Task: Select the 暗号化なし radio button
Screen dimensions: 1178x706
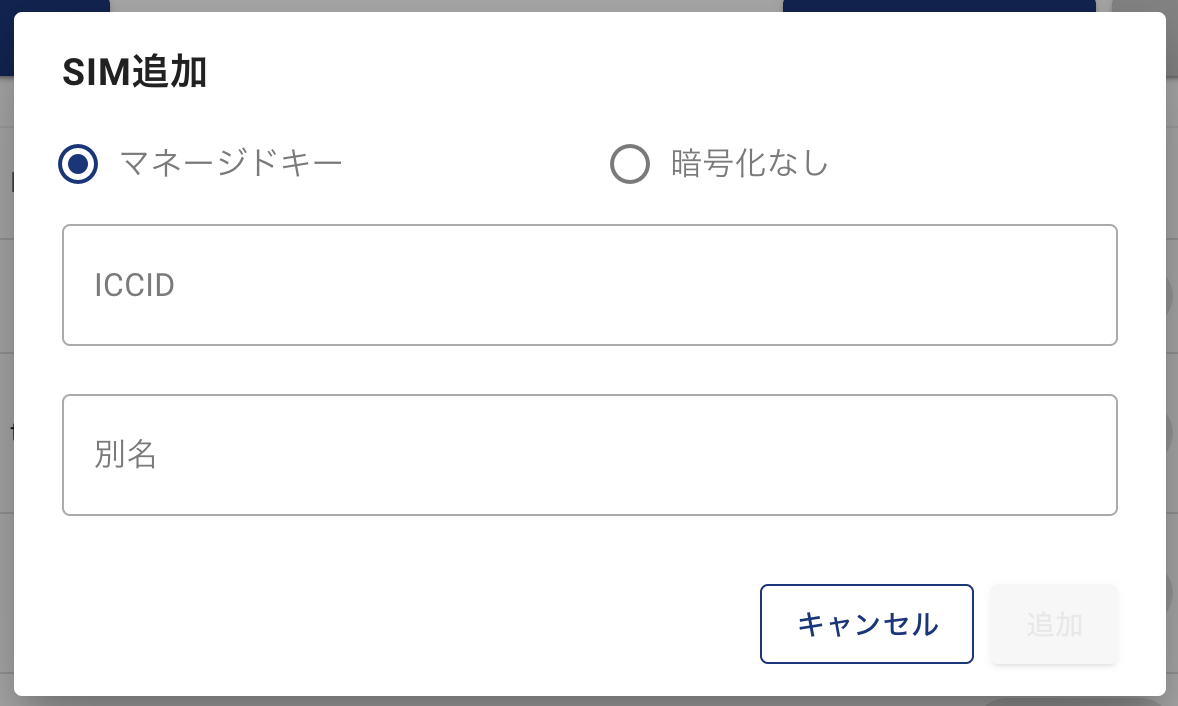Action: click(x=630, y=164)
